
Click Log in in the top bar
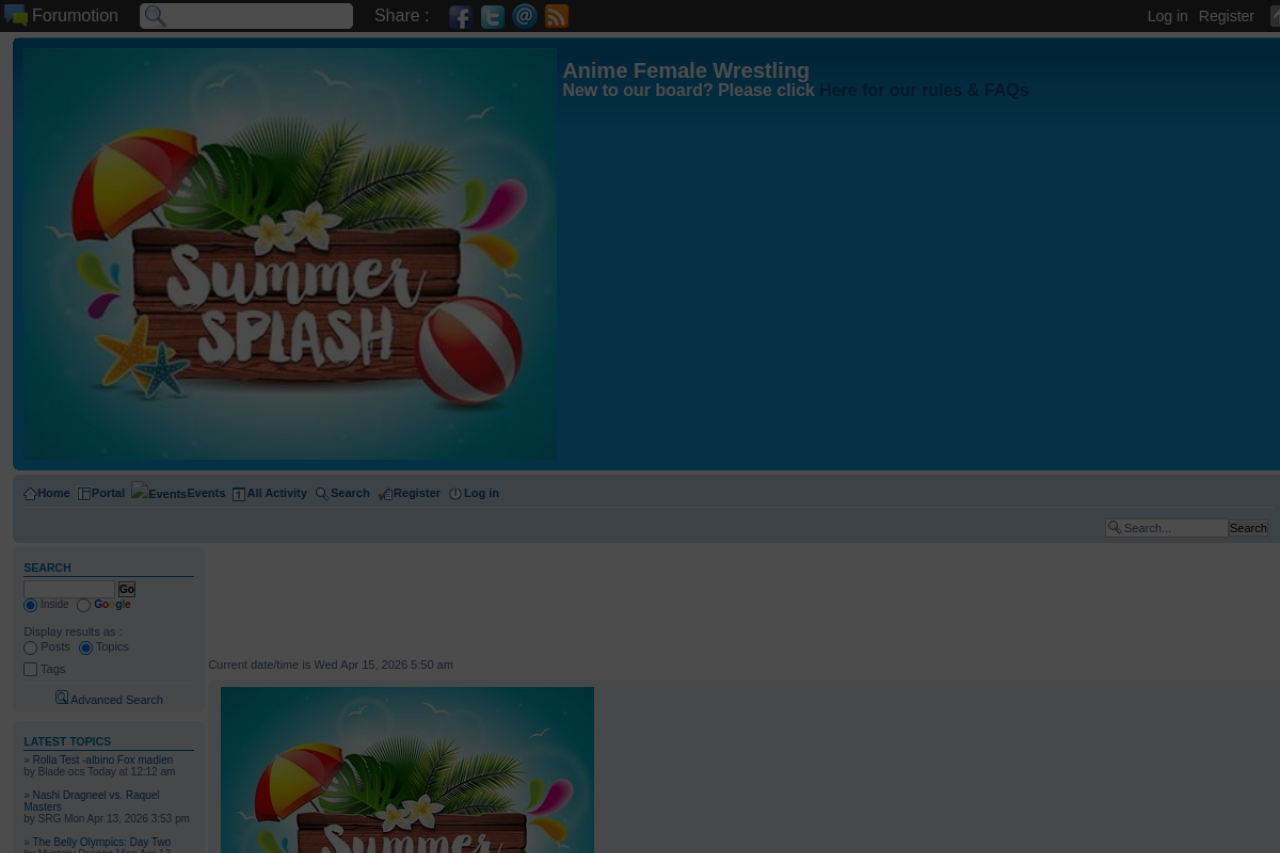click(1167, 16)
